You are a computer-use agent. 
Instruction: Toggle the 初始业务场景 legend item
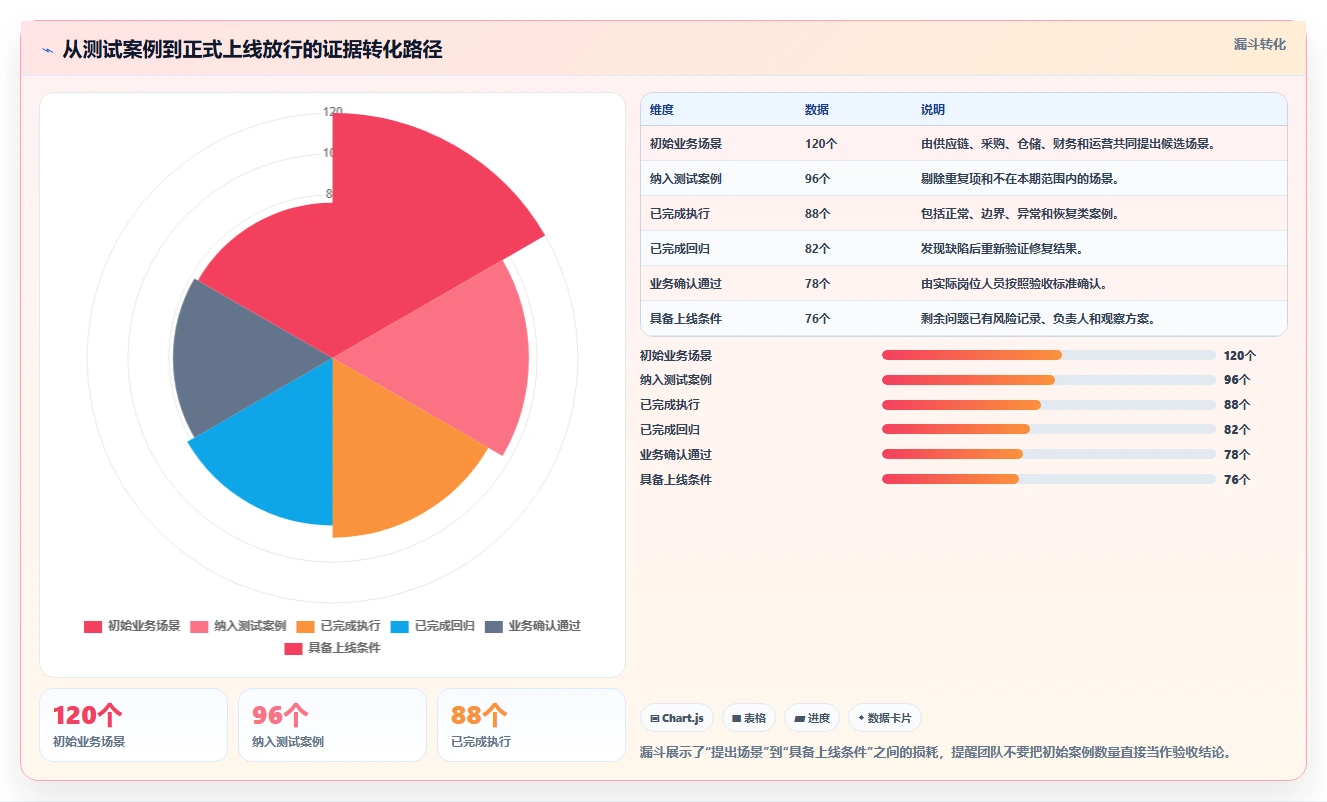tap(132, 626)
